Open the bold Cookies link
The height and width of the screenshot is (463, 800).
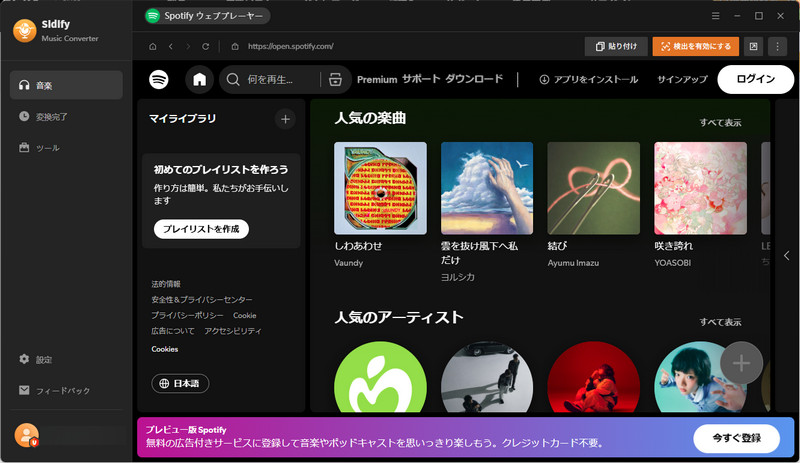point(165,349)
